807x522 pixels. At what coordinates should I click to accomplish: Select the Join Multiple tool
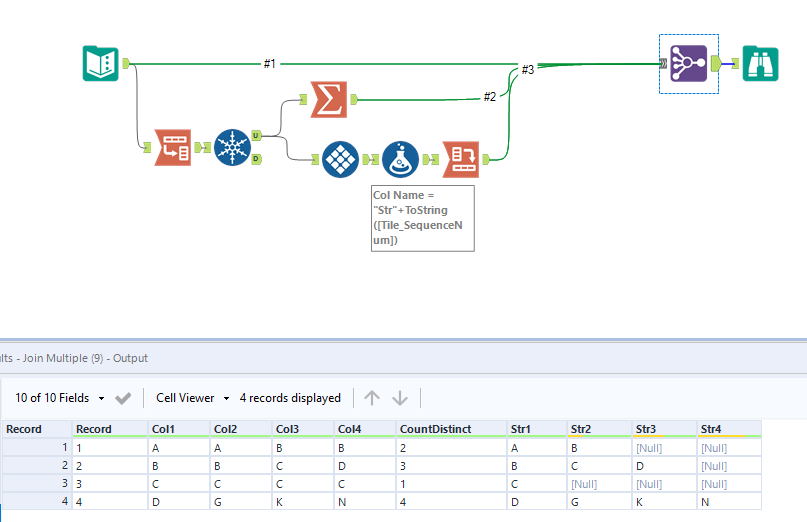689,64
